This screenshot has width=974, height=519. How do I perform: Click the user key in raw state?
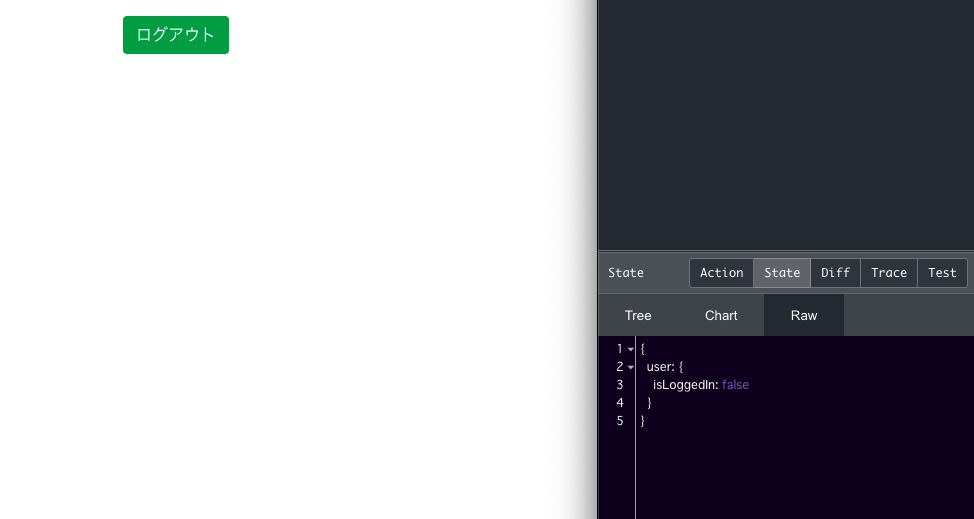659,367
